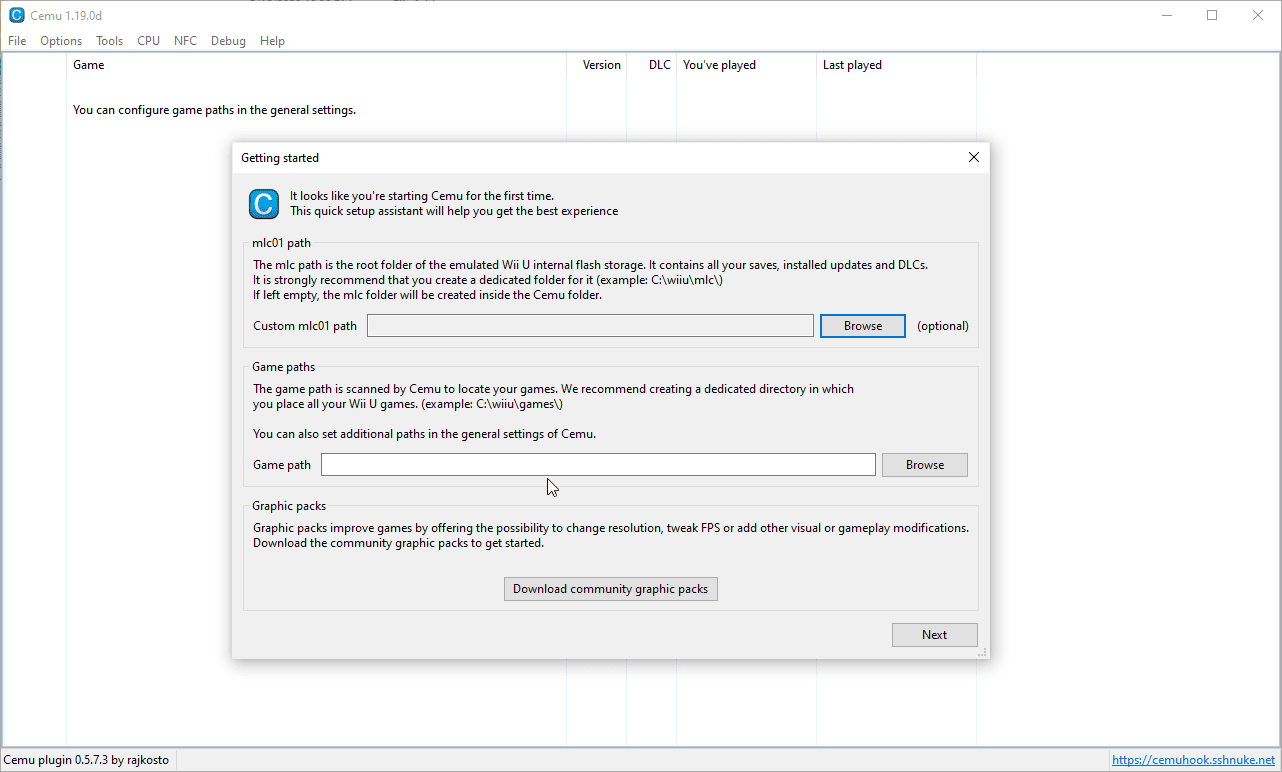Sort by the Last played column
The image size is (1282, 772).
click(x=852, y=65)
